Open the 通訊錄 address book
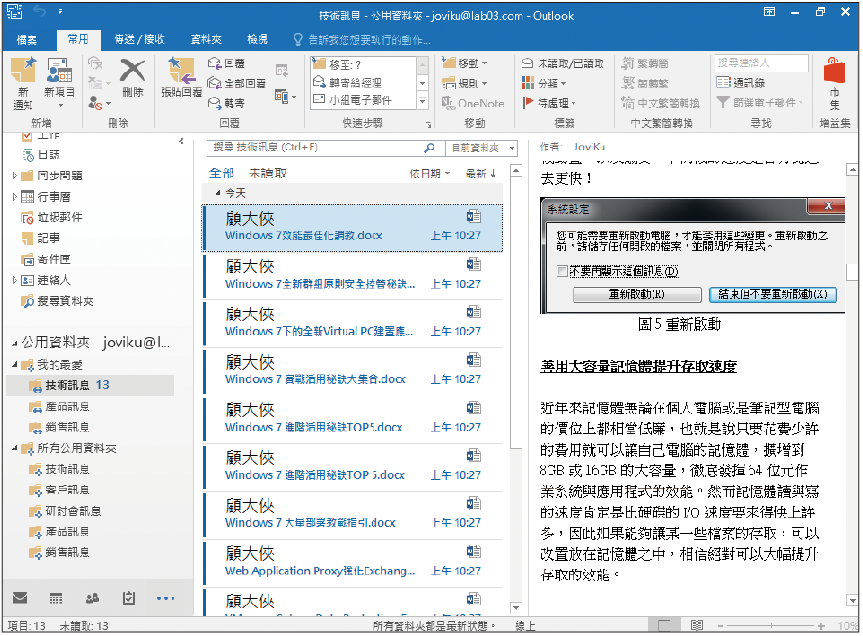 pyautogui.click(x=741, y=83)
